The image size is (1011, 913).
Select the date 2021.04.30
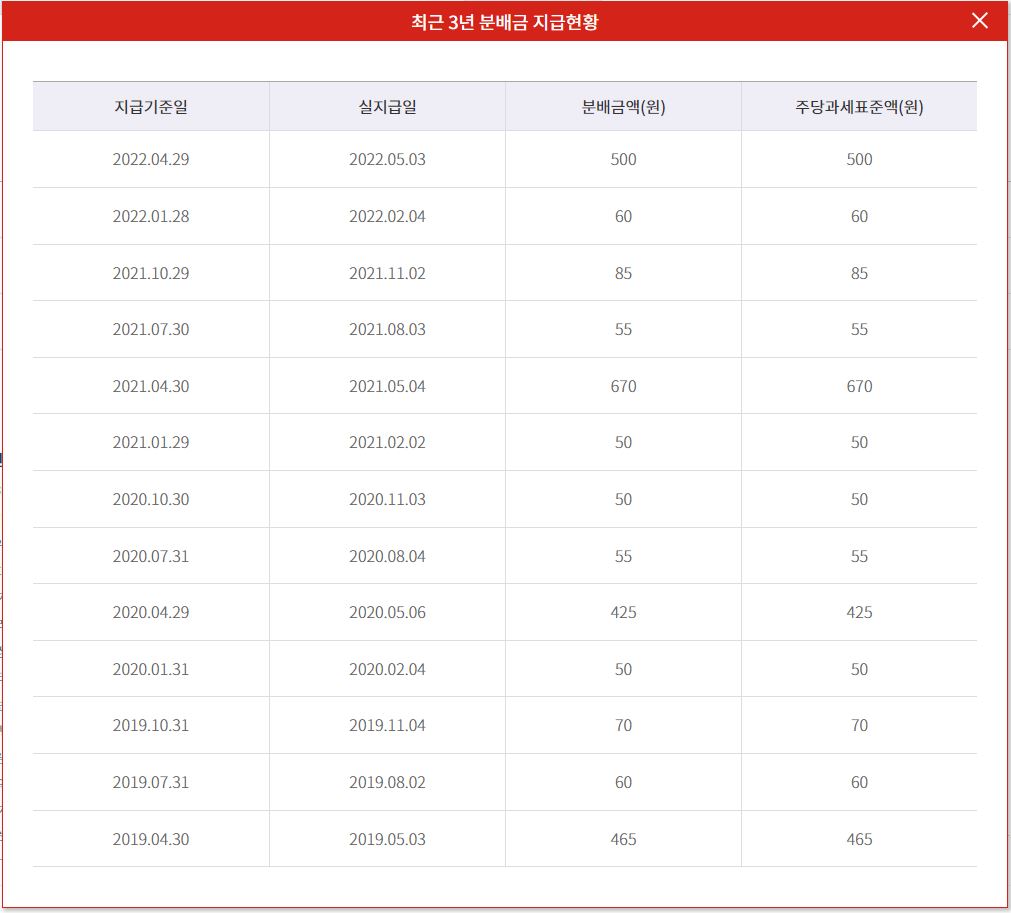151,386
